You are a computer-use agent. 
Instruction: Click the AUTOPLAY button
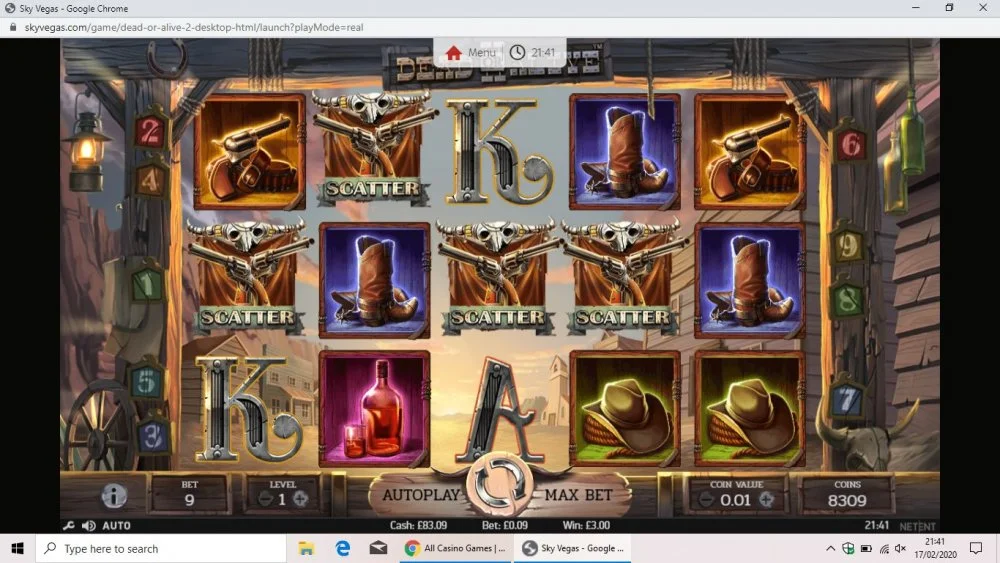click(x=421, y=495)
